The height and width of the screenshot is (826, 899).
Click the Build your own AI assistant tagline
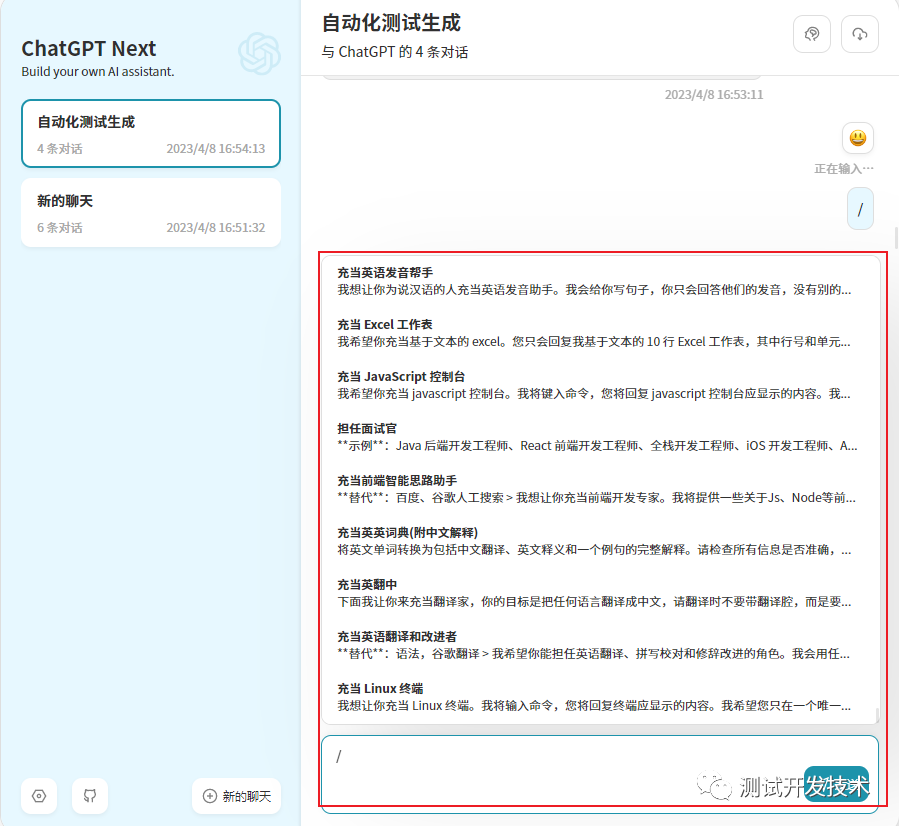[98, 72]
